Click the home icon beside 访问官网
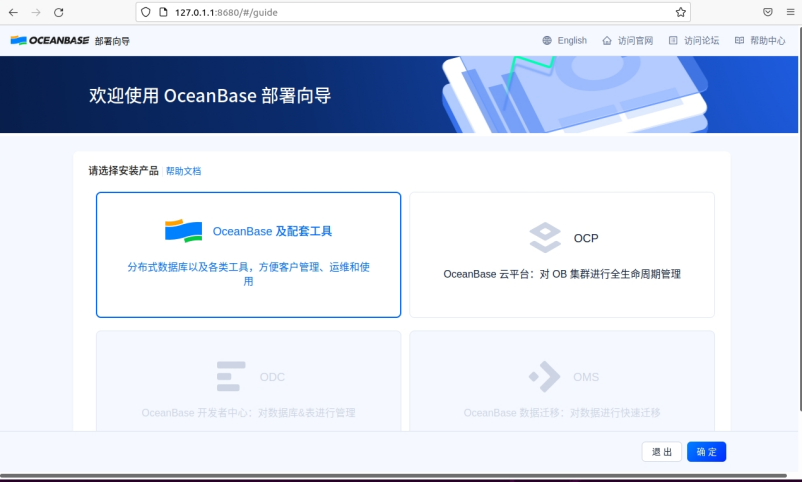803x483 pixels. tap(607, 40)
